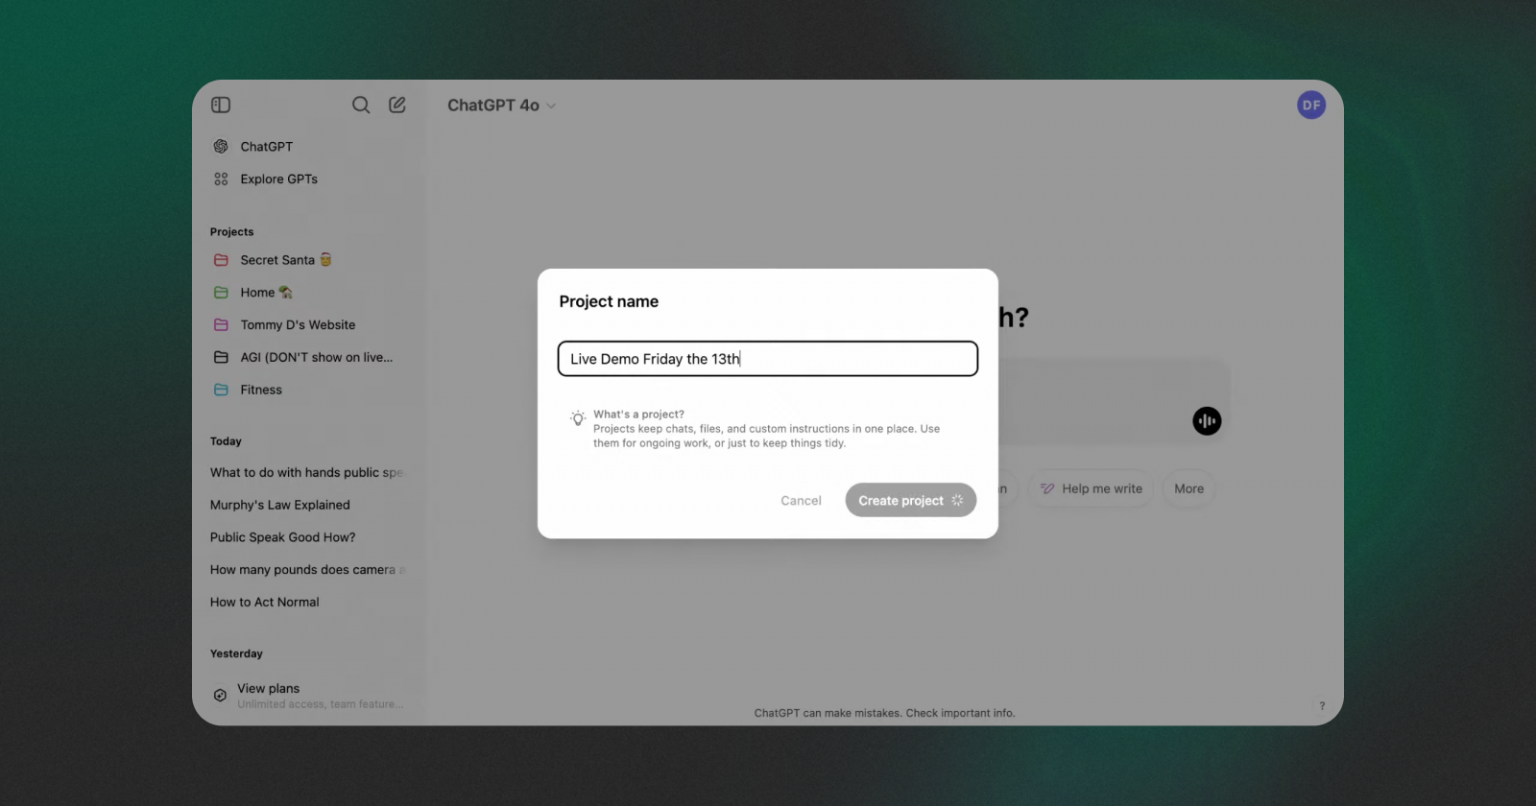
Task: Click View plans in the sidebar
Action: [308, 695]
